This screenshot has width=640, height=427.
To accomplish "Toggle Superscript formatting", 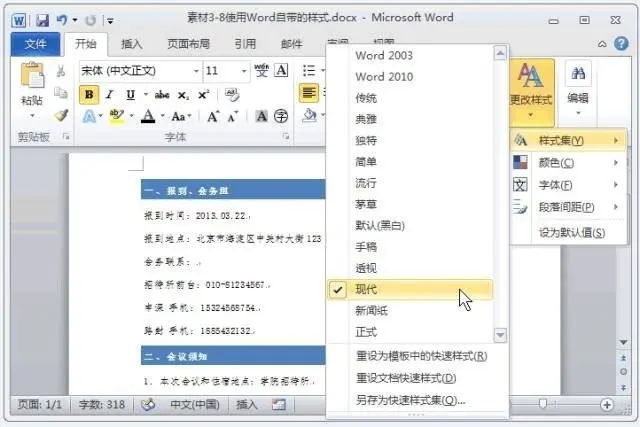I will (x=203, y=95).
